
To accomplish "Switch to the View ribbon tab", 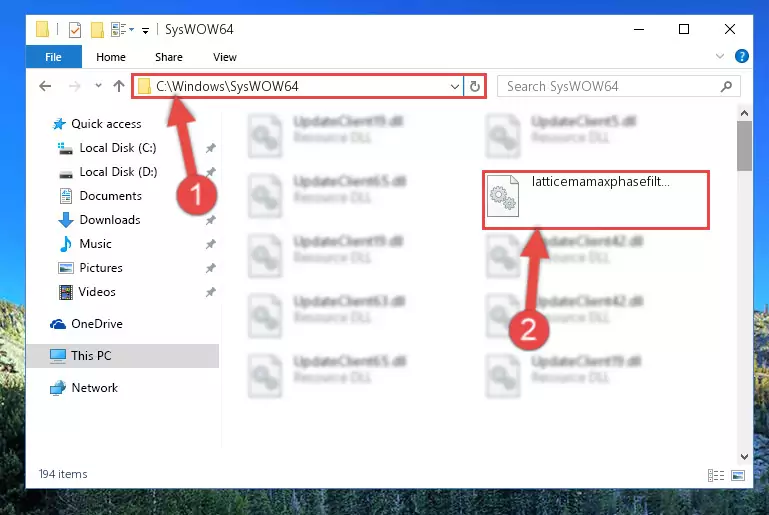I will click(x=225, y=57).
